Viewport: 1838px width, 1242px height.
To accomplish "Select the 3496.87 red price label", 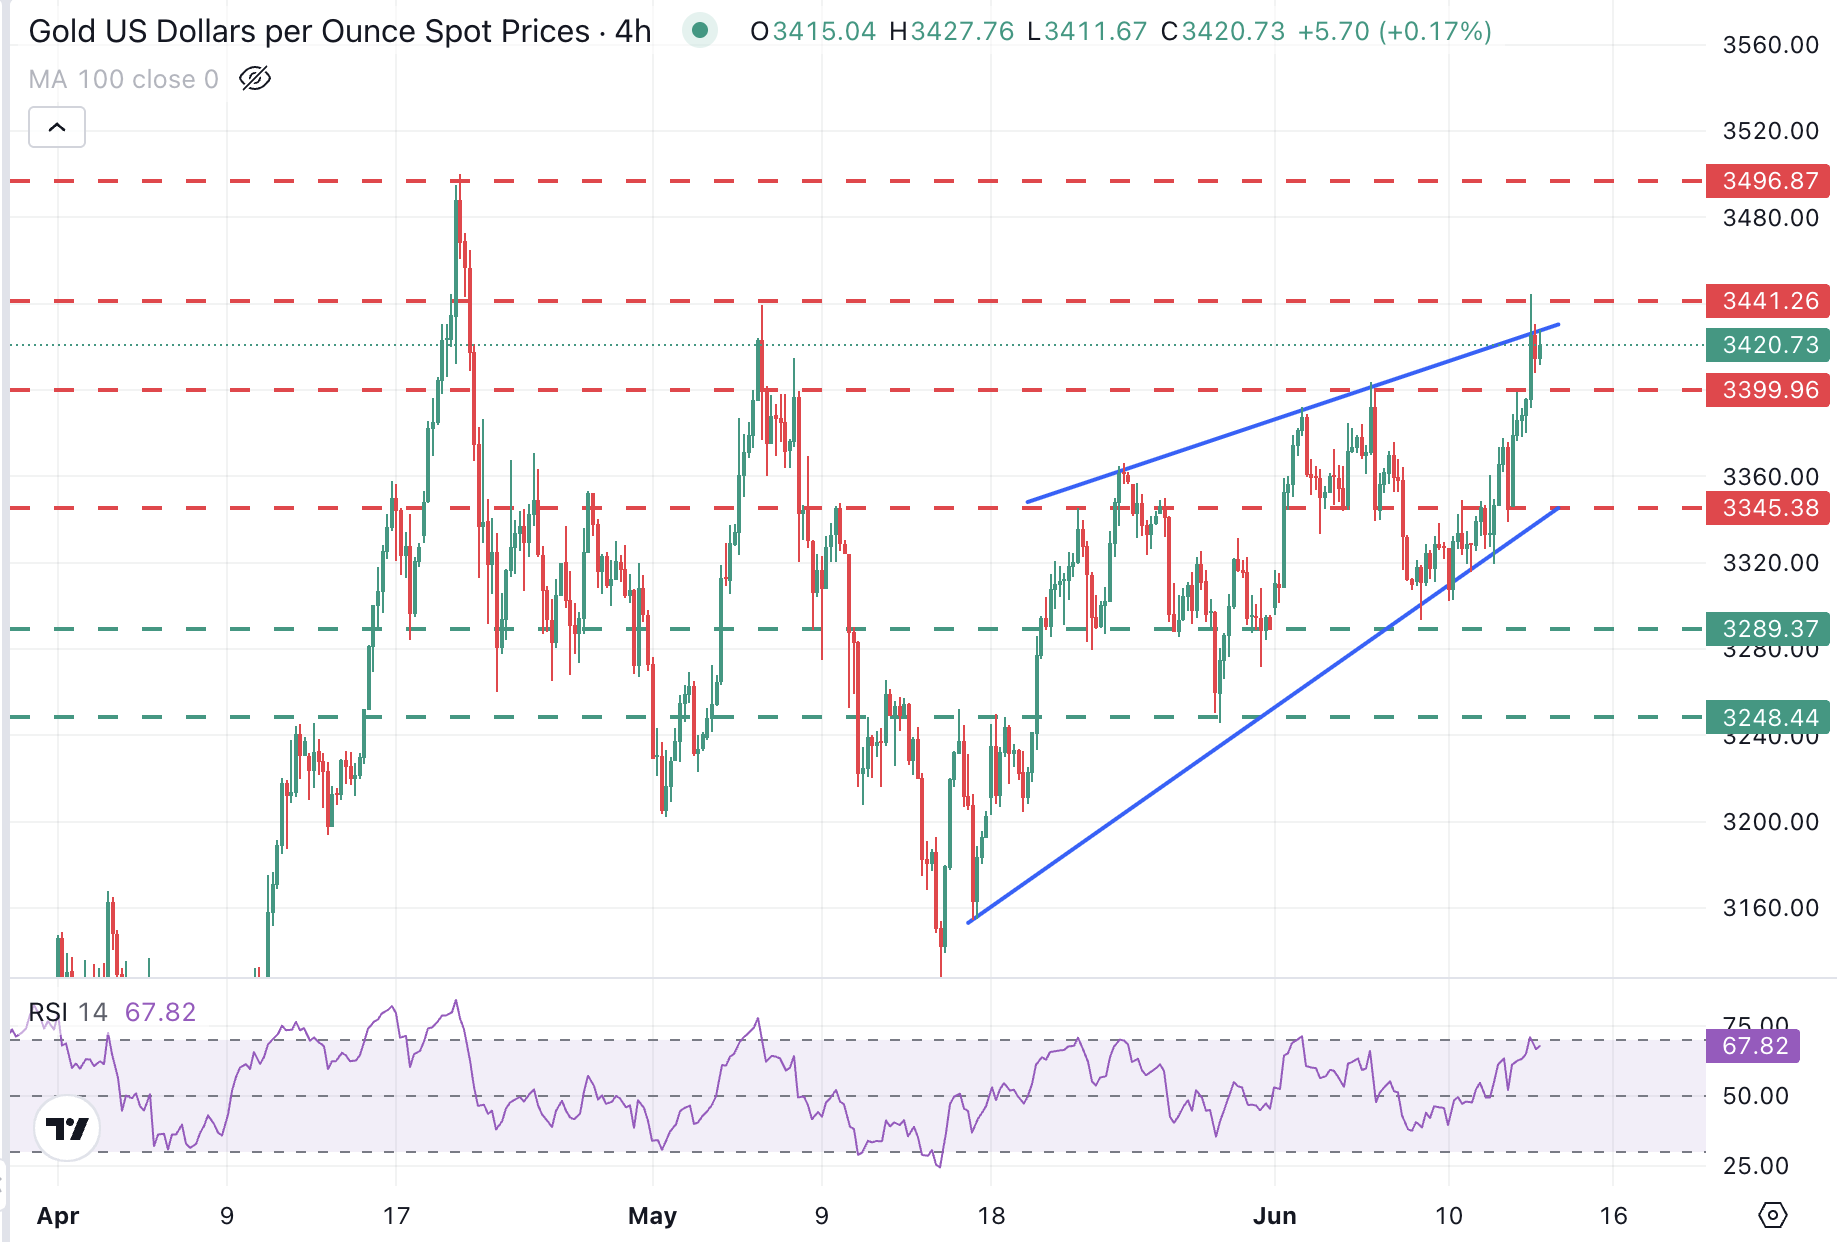I will [1768, 181].
